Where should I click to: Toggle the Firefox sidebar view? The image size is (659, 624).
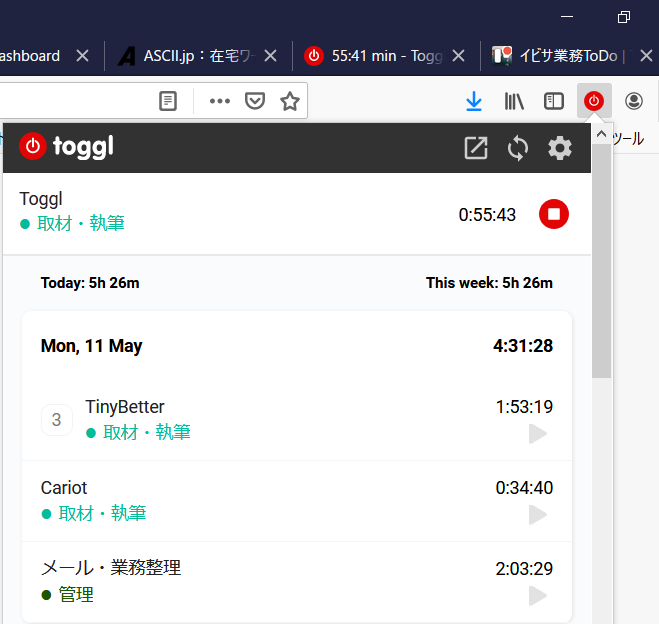[x=554, y=101]
